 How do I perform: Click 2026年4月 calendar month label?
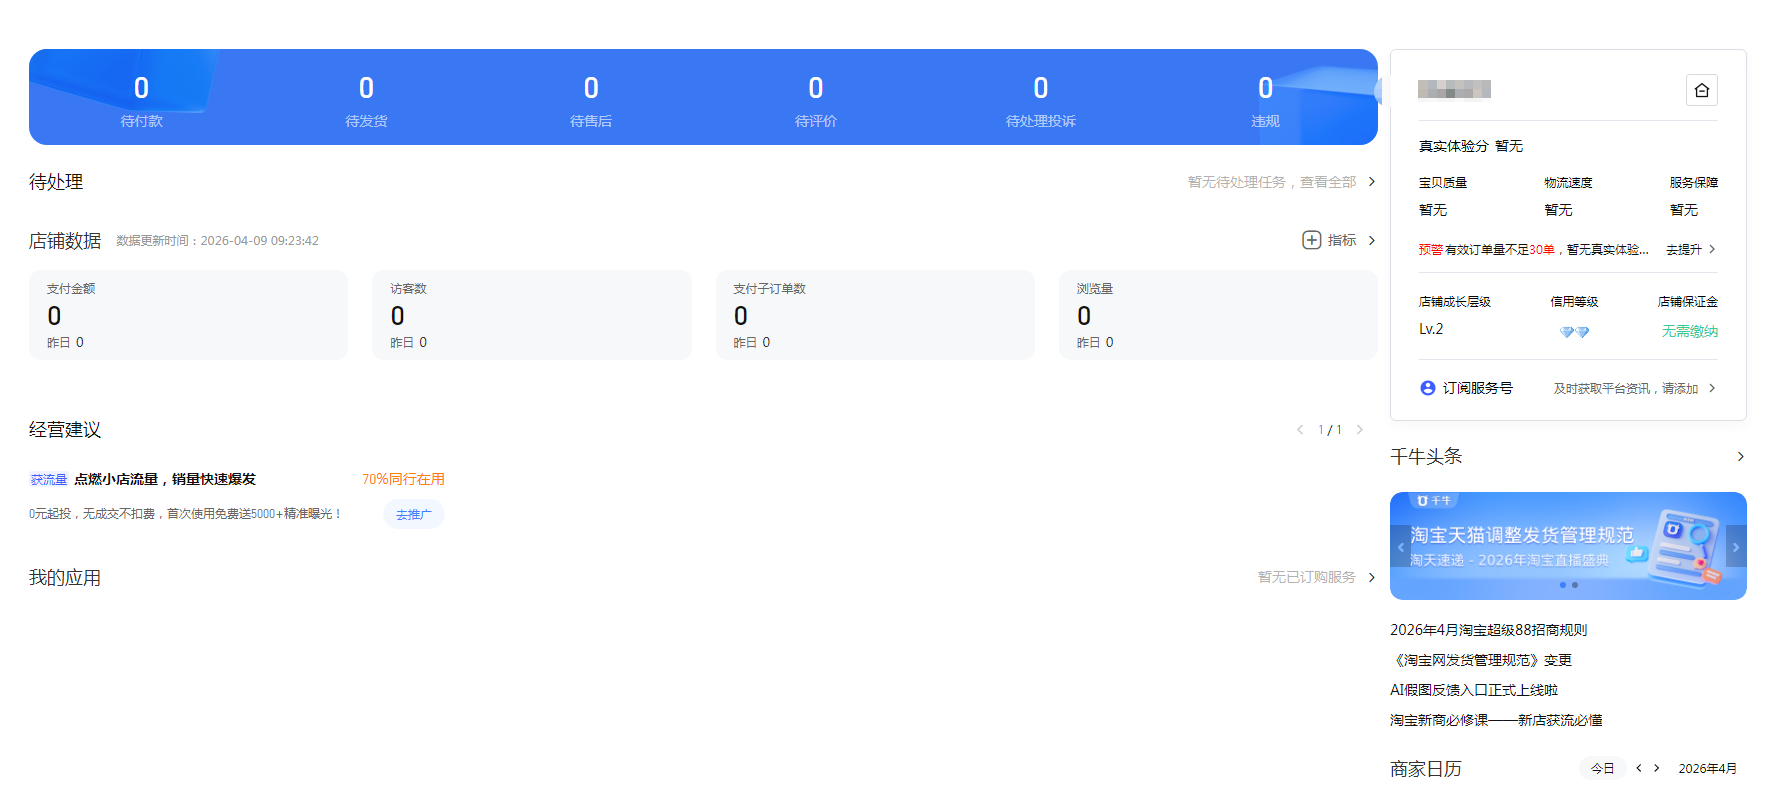(x=1707, y=768)
